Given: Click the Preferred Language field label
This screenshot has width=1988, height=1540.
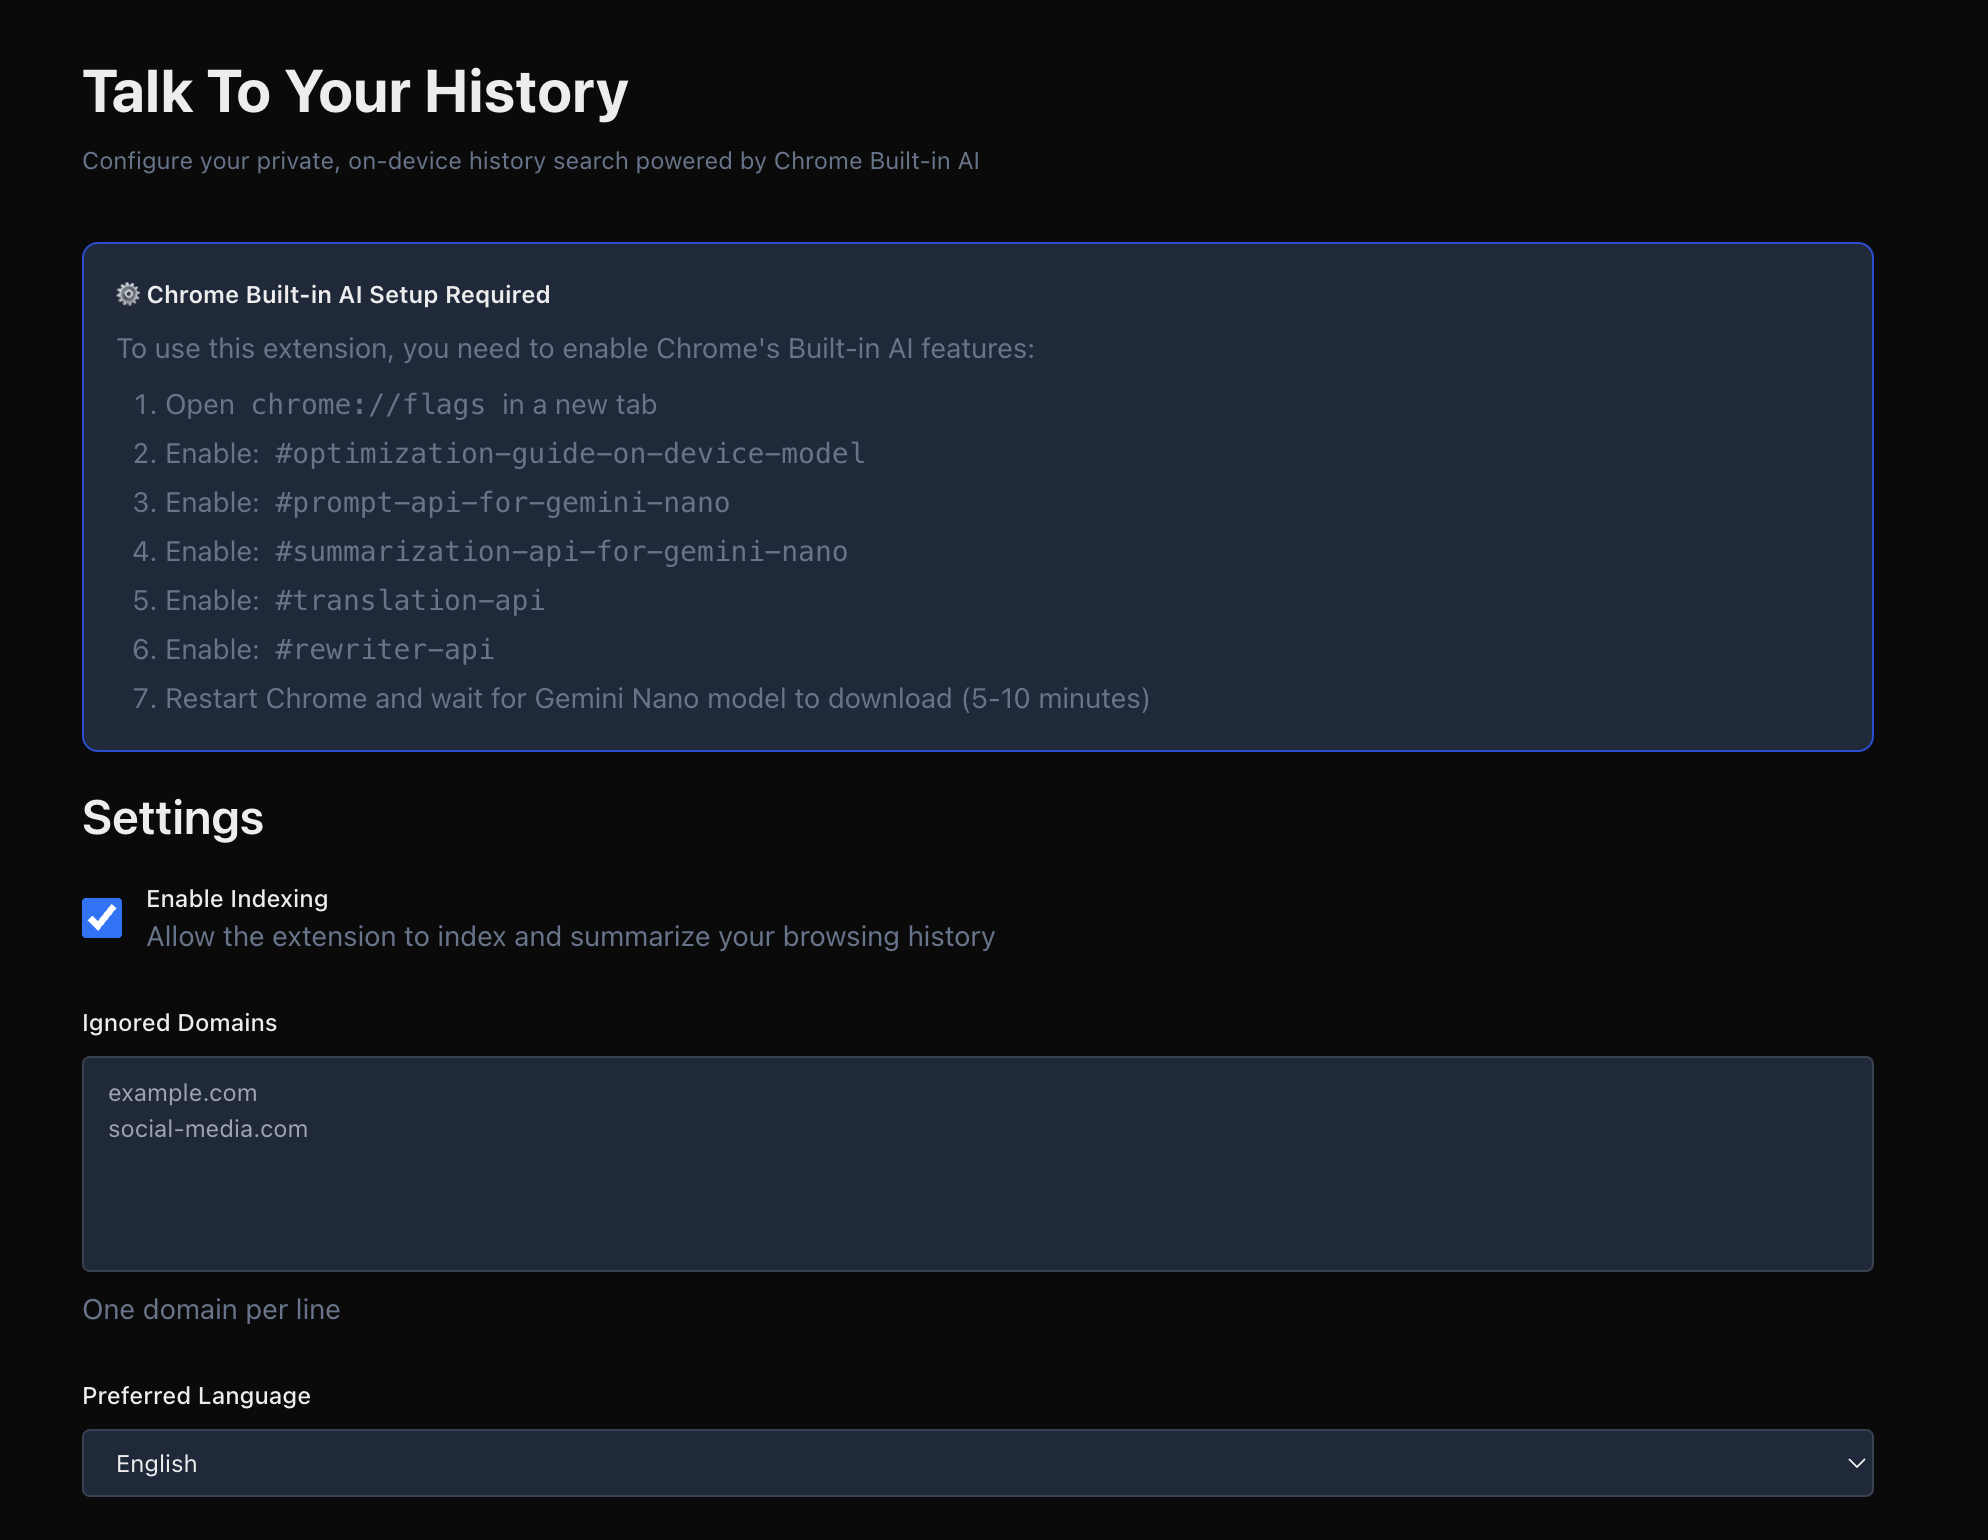Looking at the screenshot, I should (196, 1396).
